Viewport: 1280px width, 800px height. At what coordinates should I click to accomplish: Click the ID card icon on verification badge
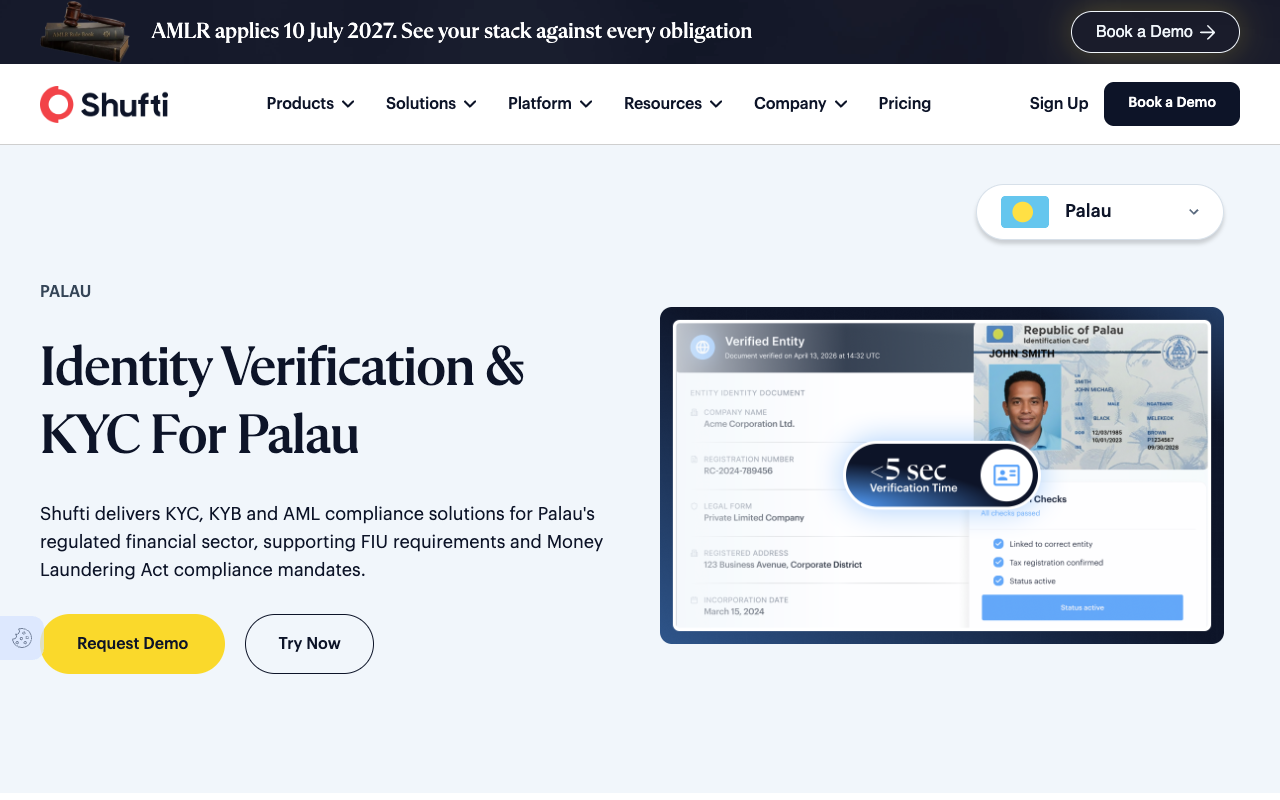1006,476
